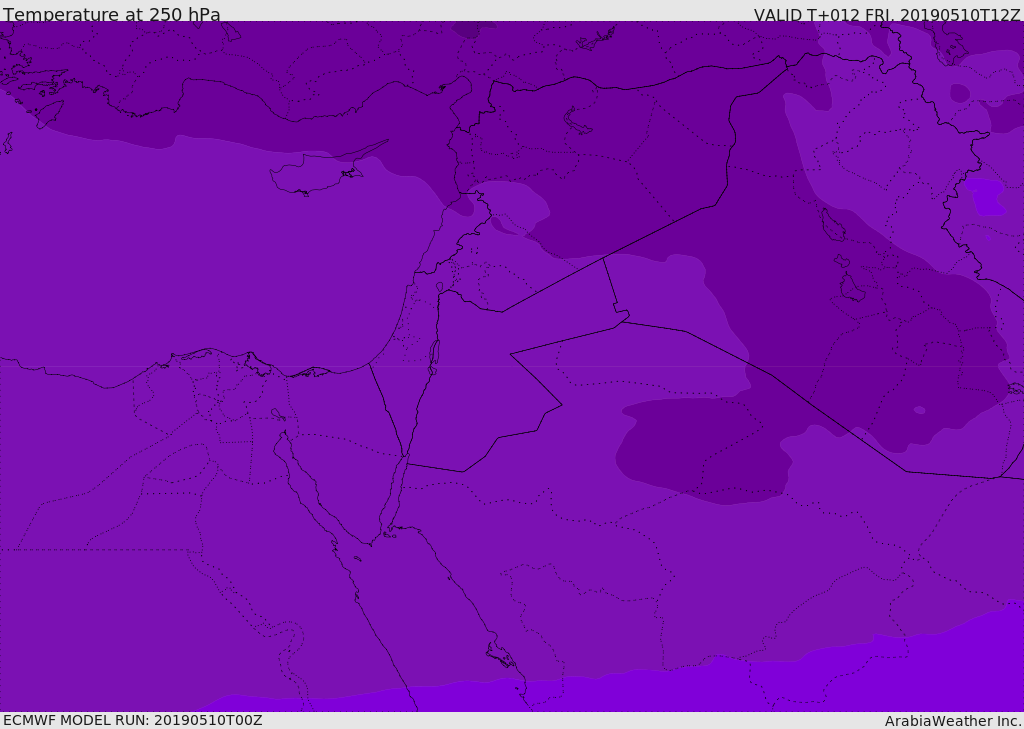Click the small light oval inside eastern dark region

[919, 410]
